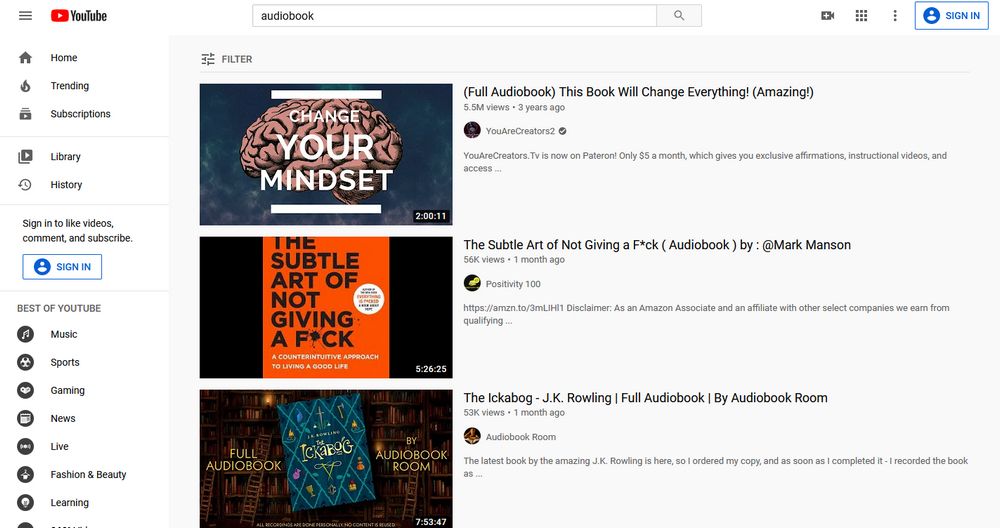Open the Positivity 100 channel name link
The width and height of the screenshot is (1000, 528).
pos(513,284)
